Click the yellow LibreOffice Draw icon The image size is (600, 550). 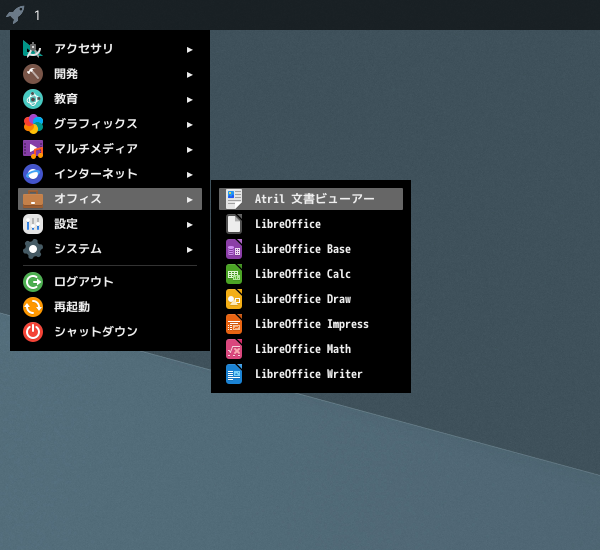point(234,299)
